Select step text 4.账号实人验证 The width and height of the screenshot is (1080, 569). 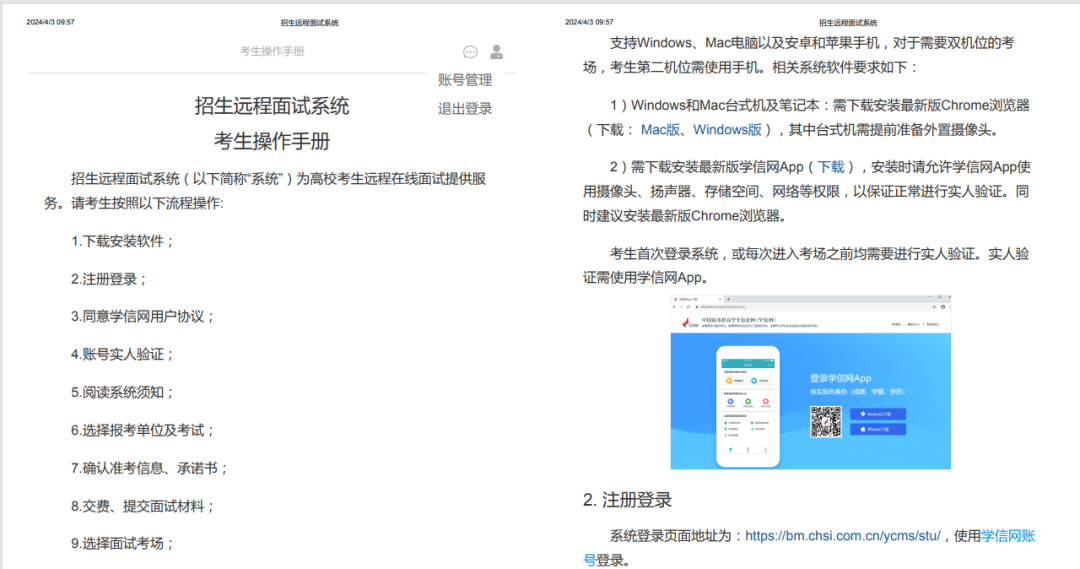(123, 354)
